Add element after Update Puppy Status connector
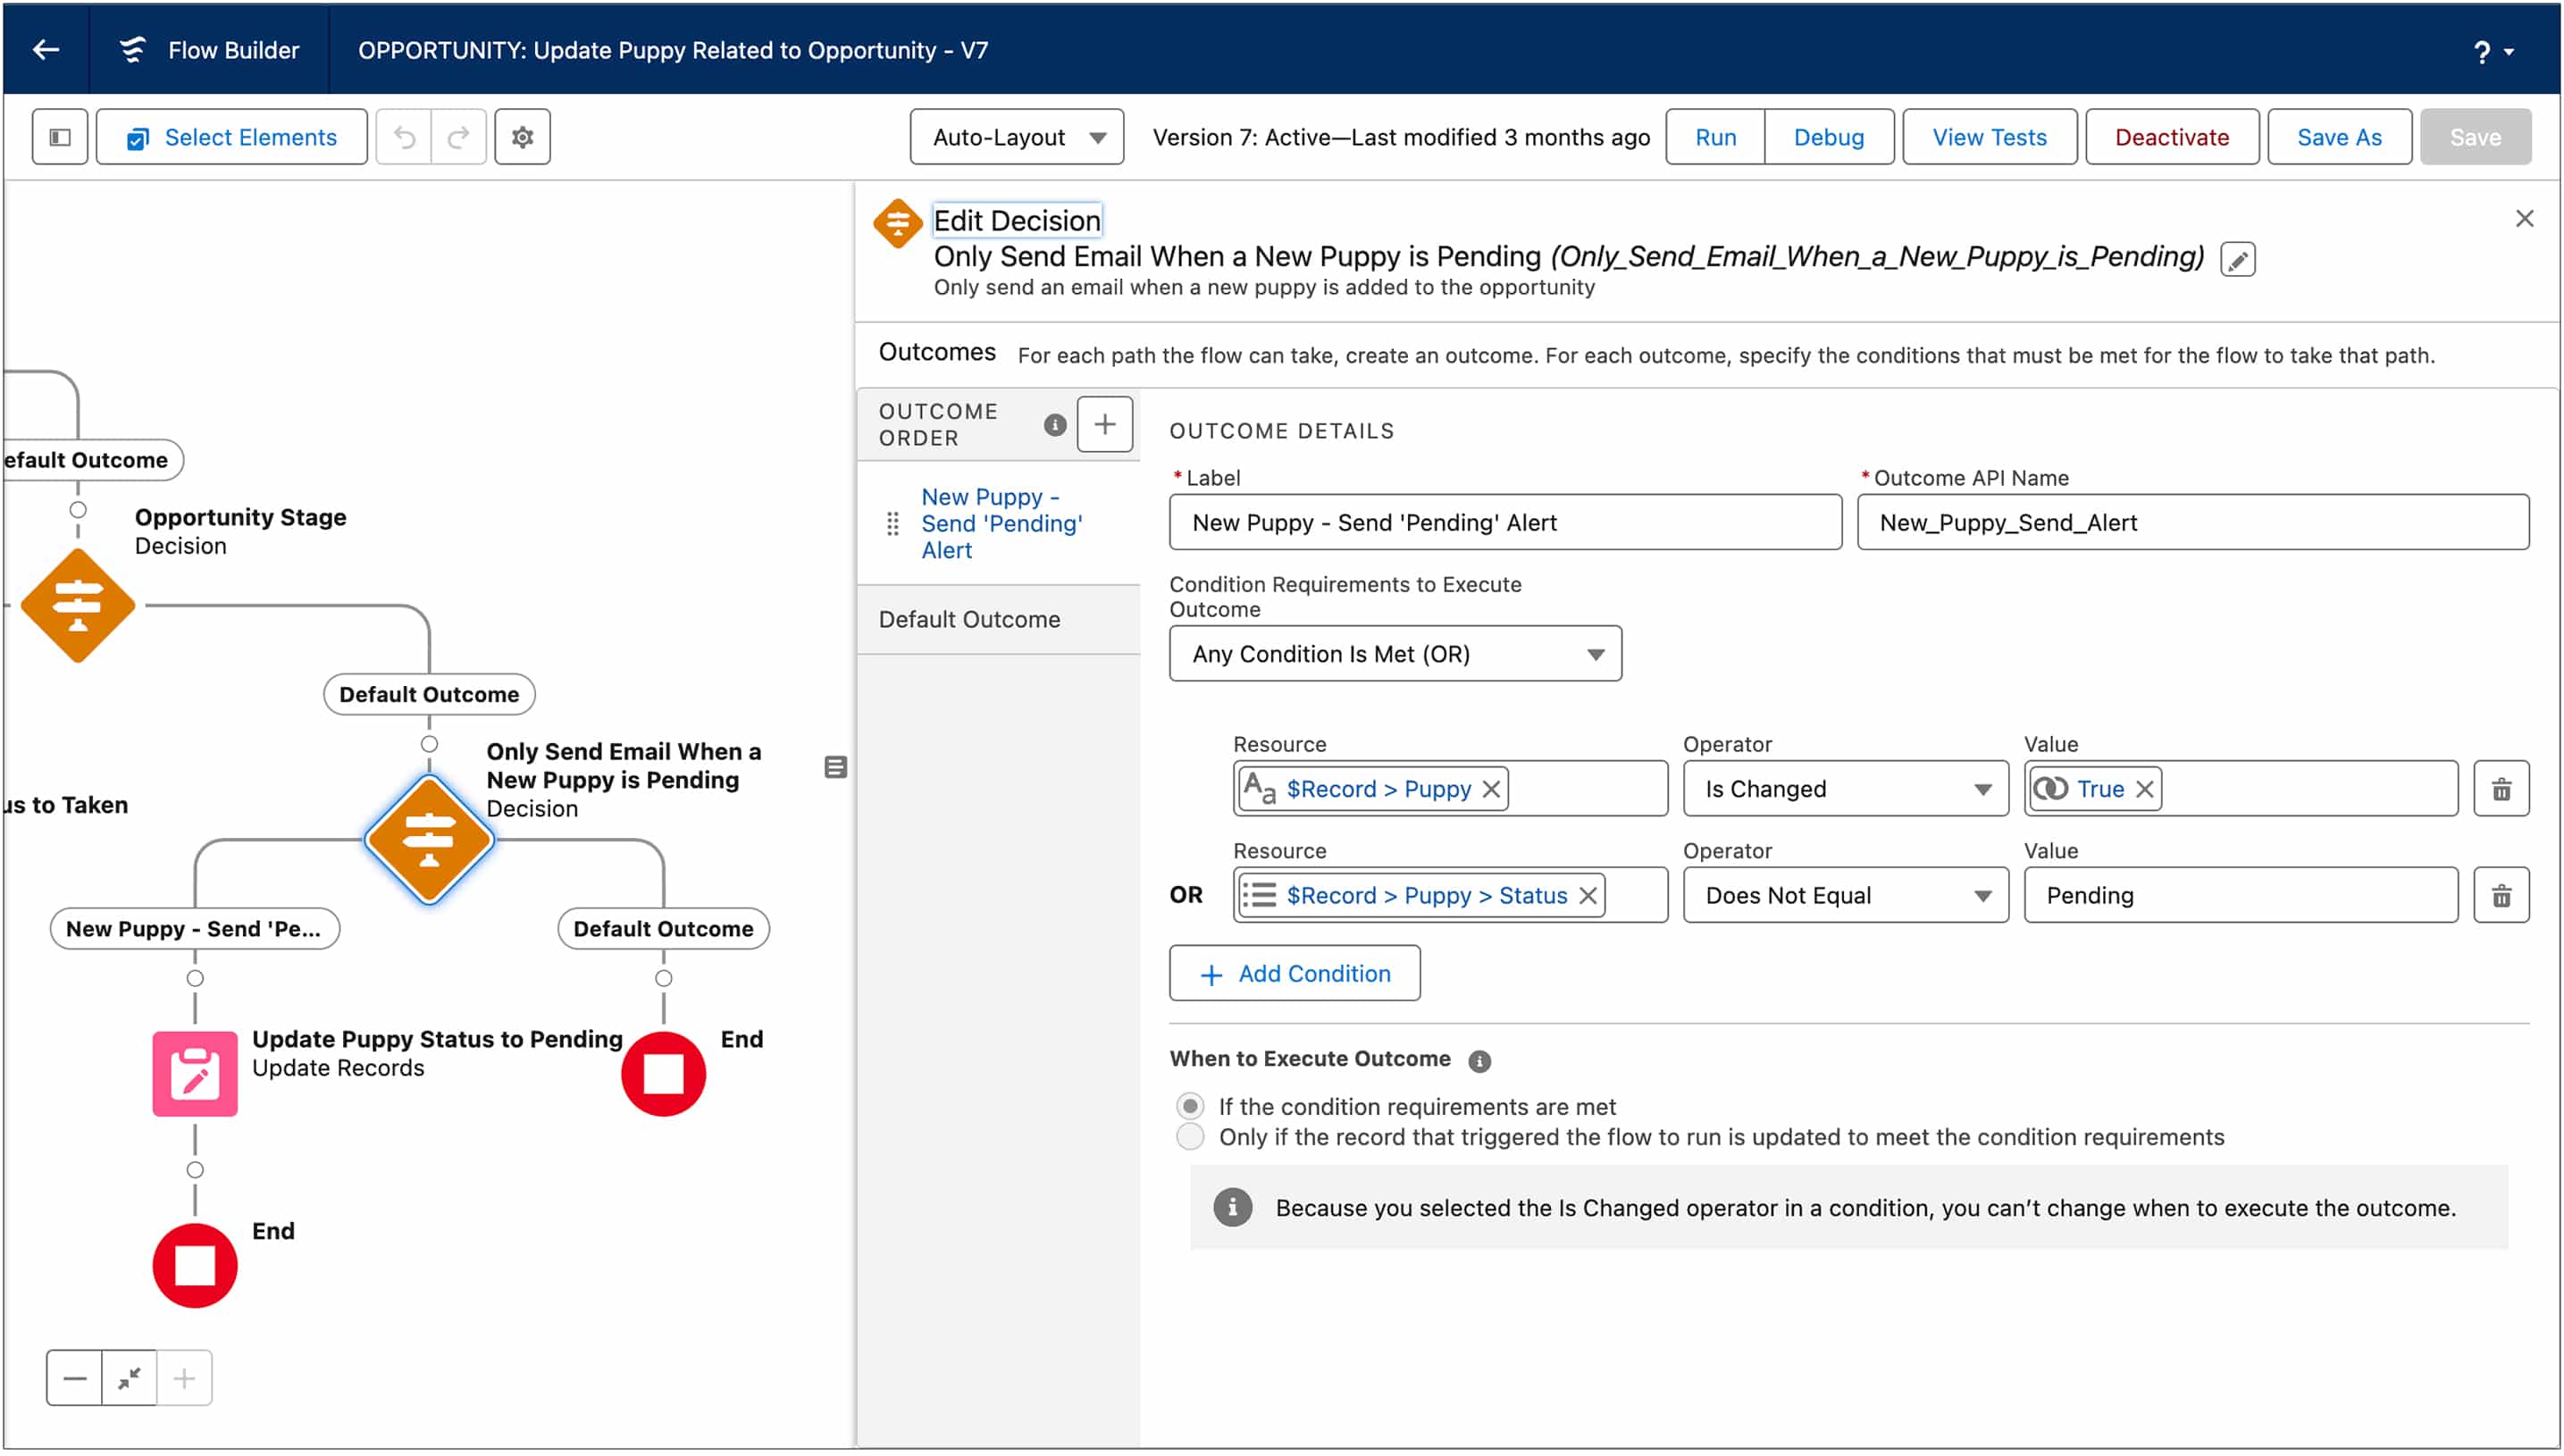The height and width of the screenshot is (1456, 2564). click(195, 1170)
